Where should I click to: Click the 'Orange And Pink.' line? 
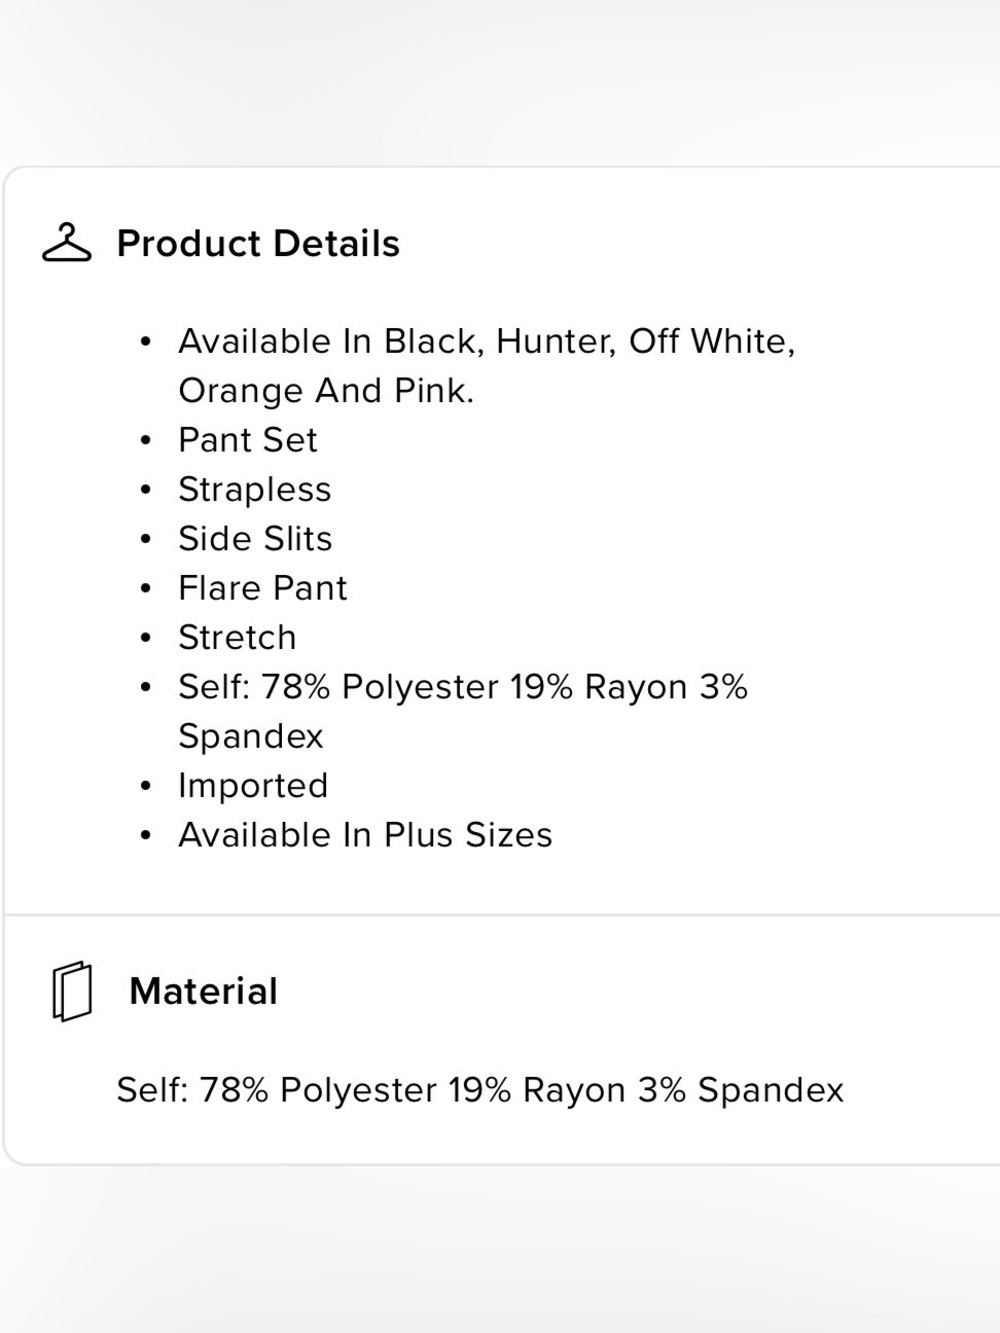(x=326, y=390)
